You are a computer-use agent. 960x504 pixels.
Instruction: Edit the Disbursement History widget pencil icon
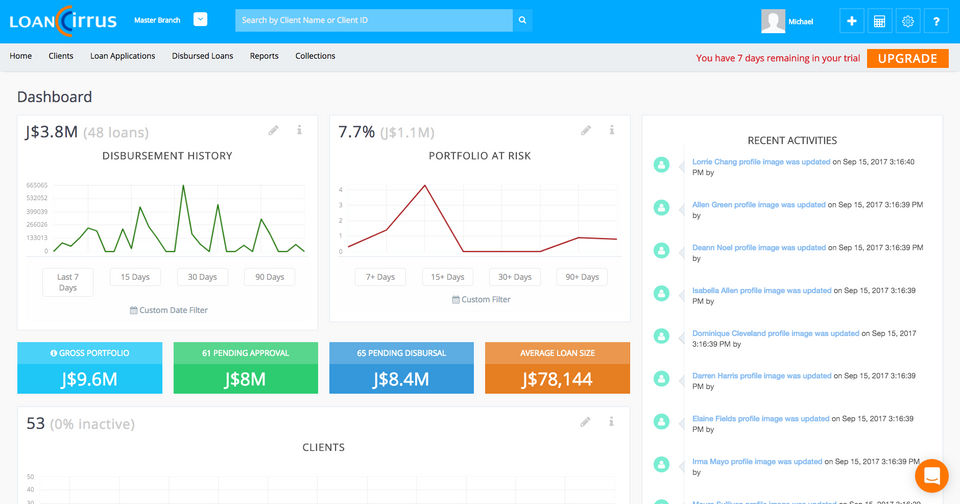pos(274,130)
